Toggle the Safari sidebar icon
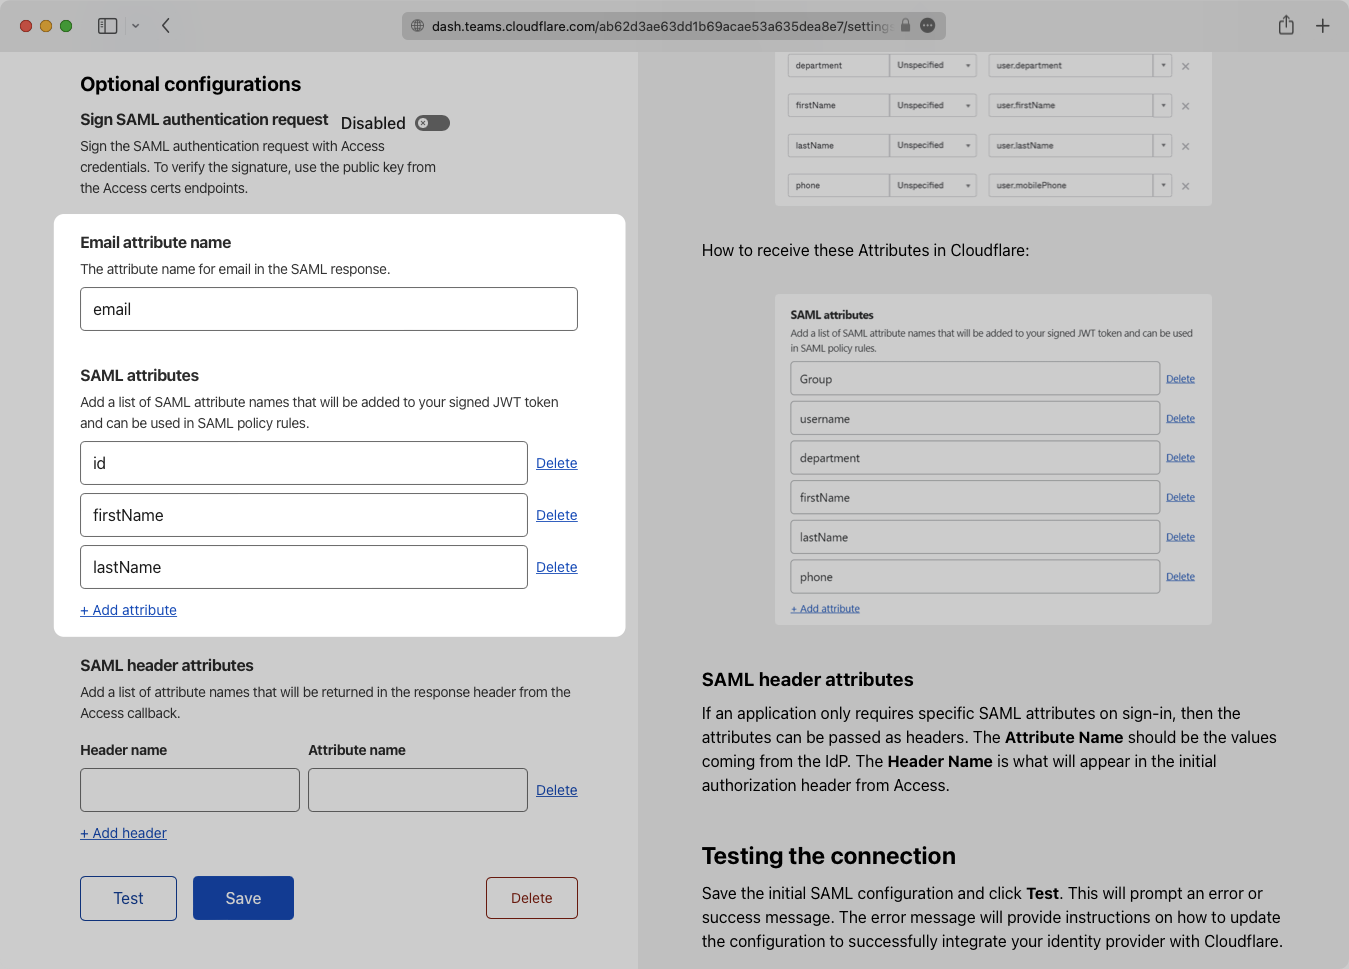1349x969 pixels. click(107, 25)
